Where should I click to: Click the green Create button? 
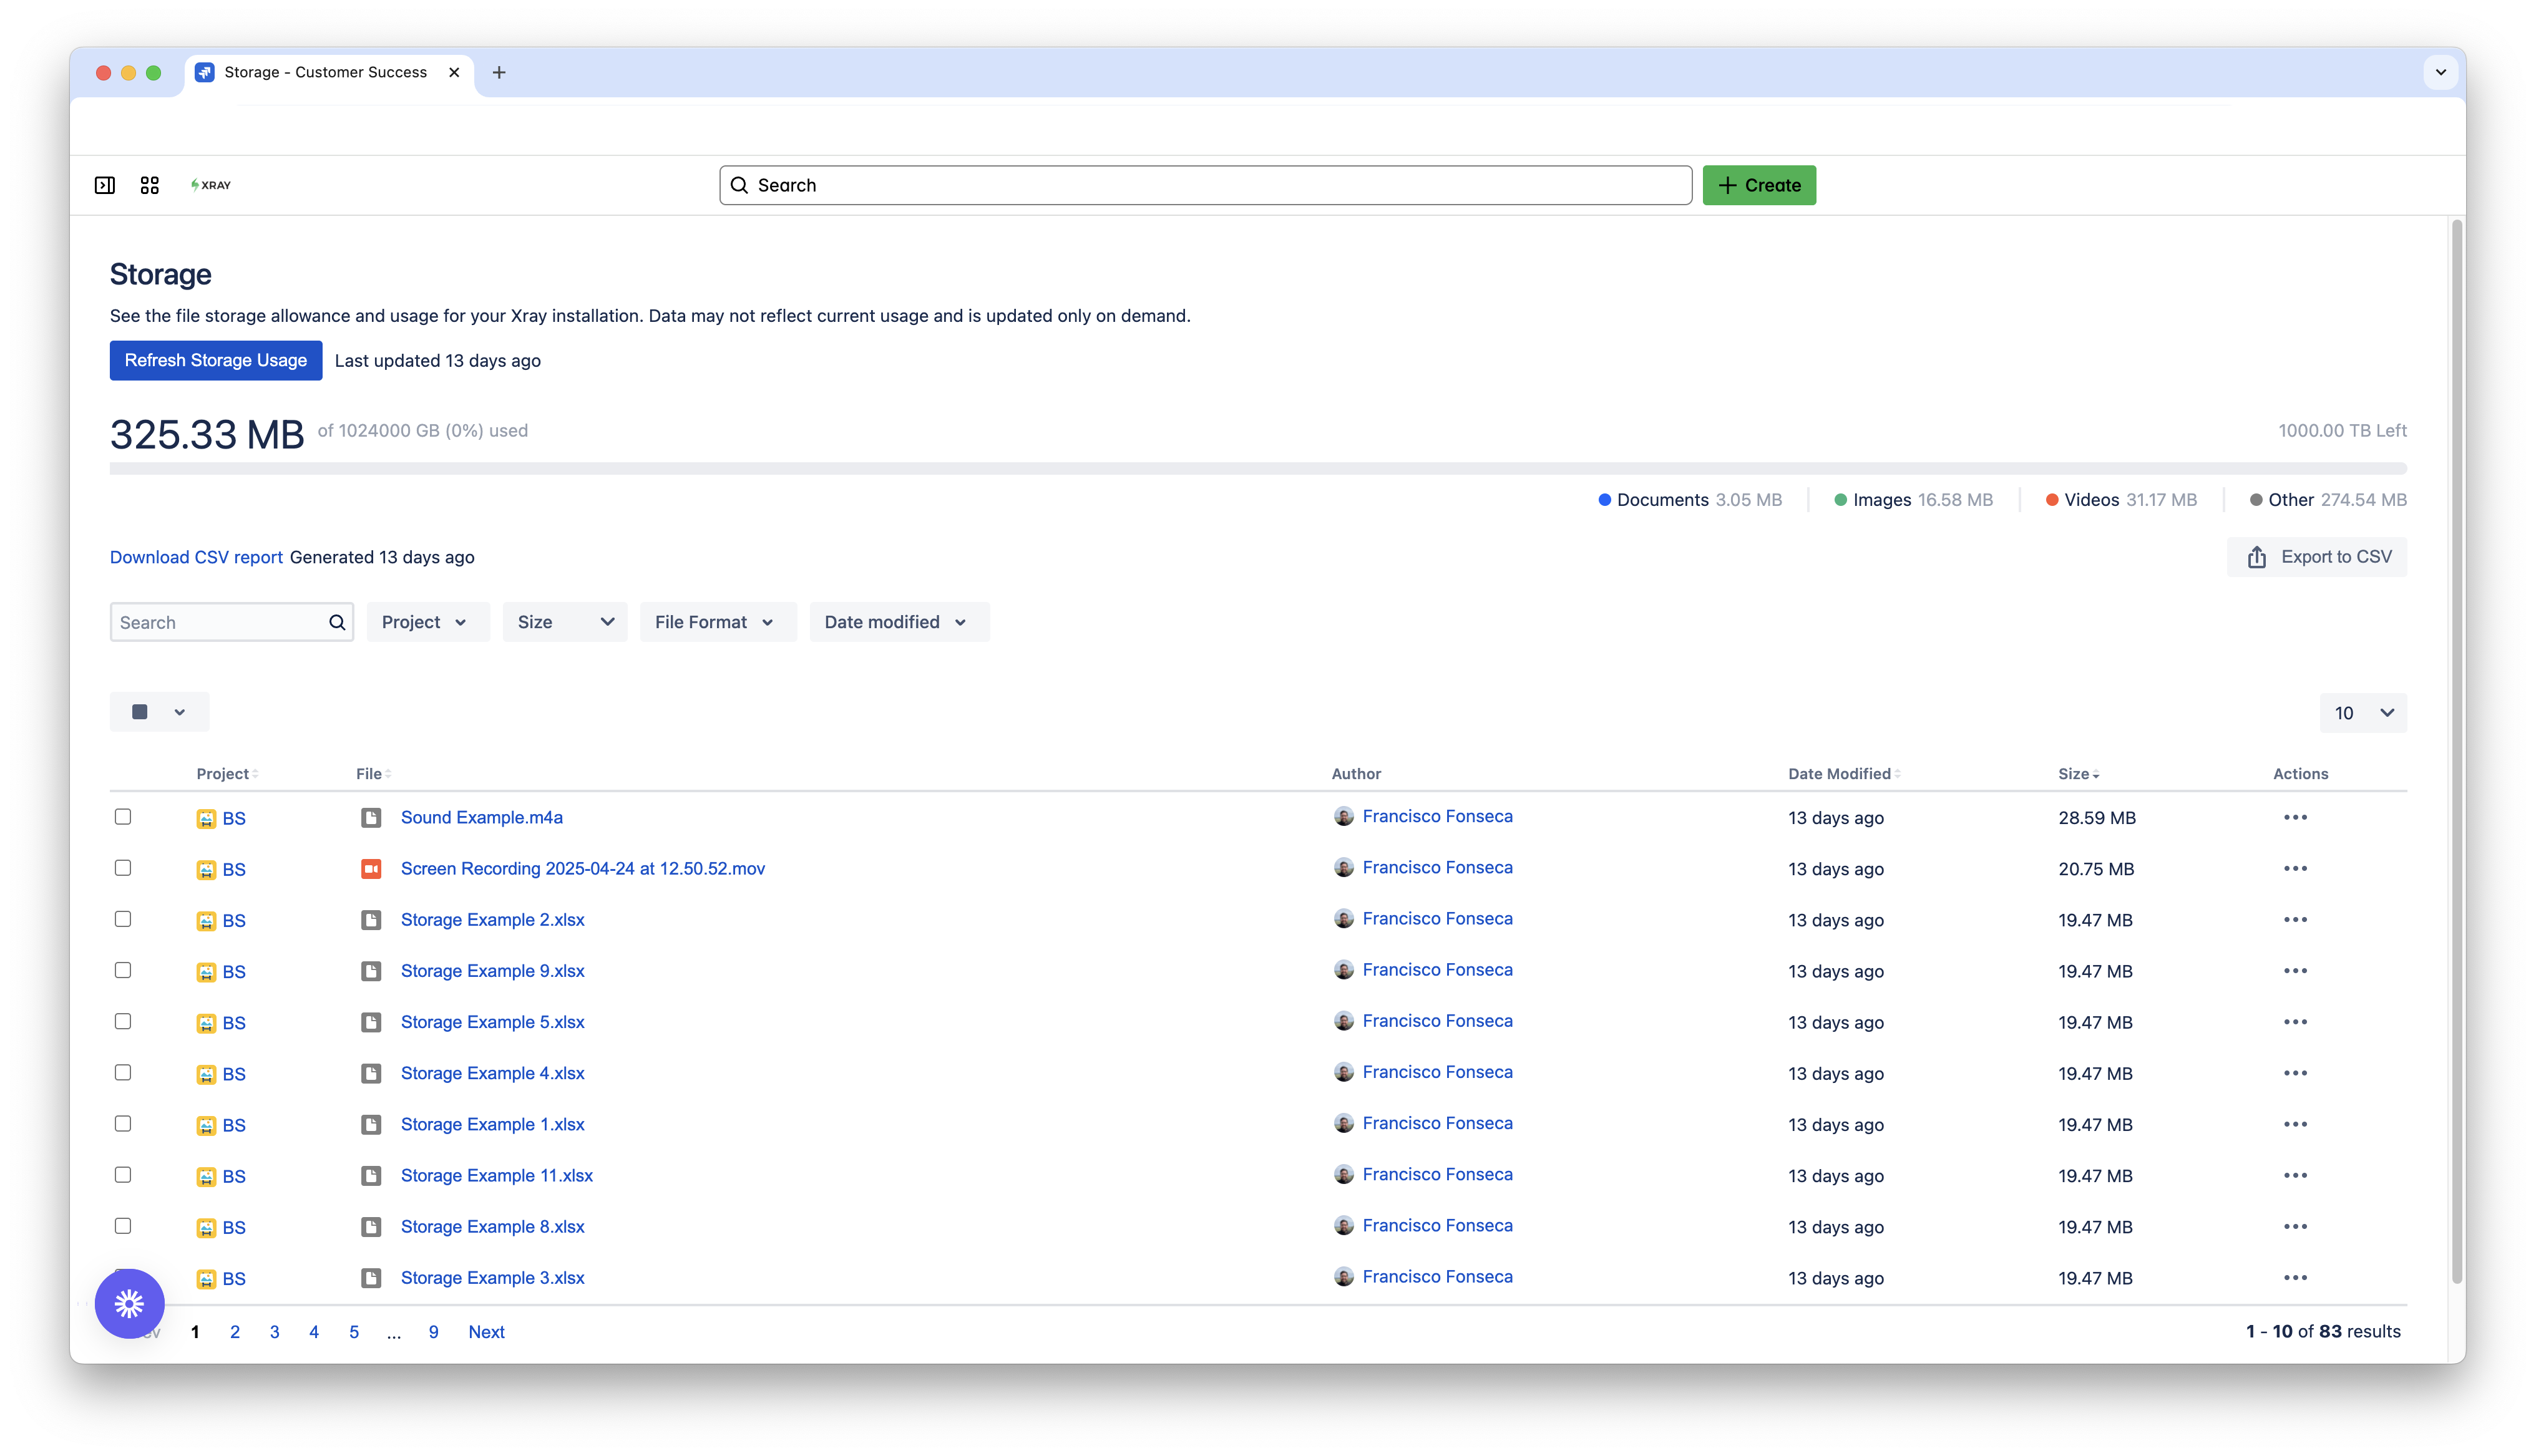1759,185
